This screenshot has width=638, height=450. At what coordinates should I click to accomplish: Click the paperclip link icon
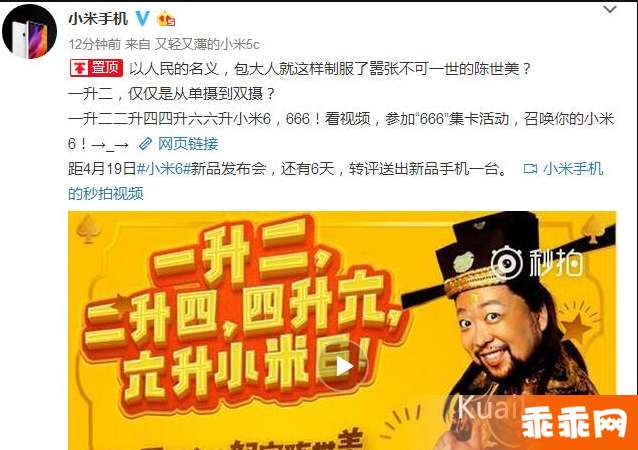click(x=145, y=144)
